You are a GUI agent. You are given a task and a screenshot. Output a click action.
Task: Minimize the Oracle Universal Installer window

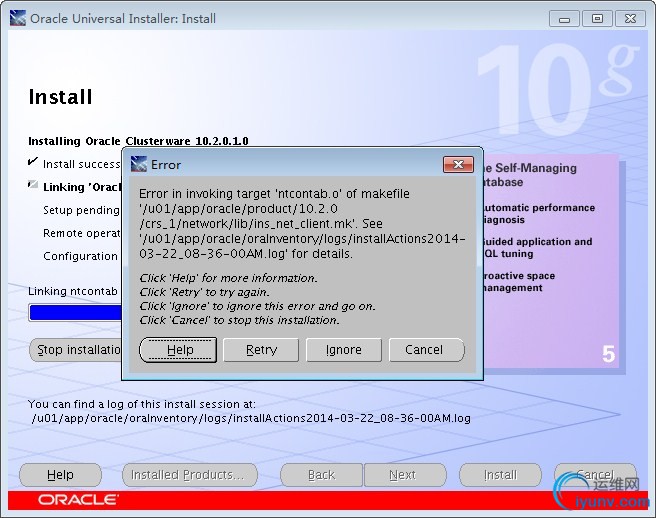[564, 19]
